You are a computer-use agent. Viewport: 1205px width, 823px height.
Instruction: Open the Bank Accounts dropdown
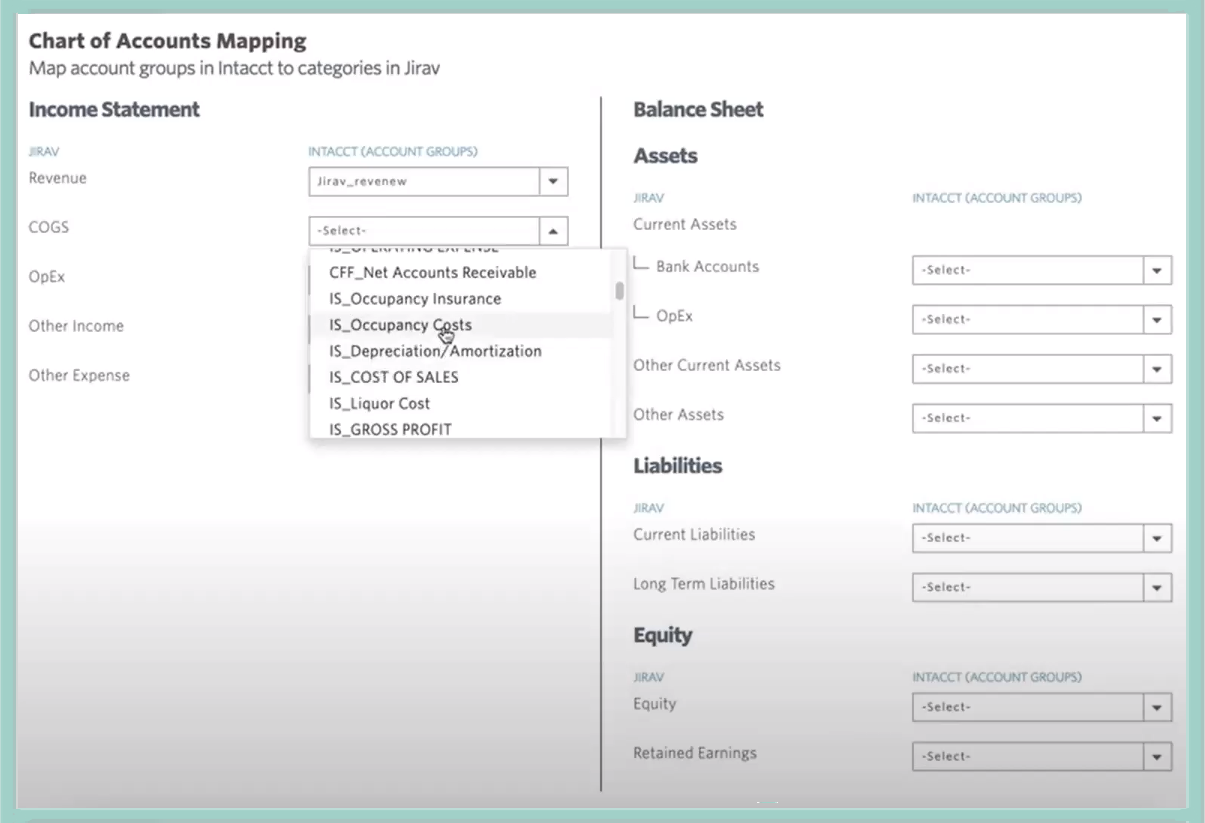(1041, 270)
